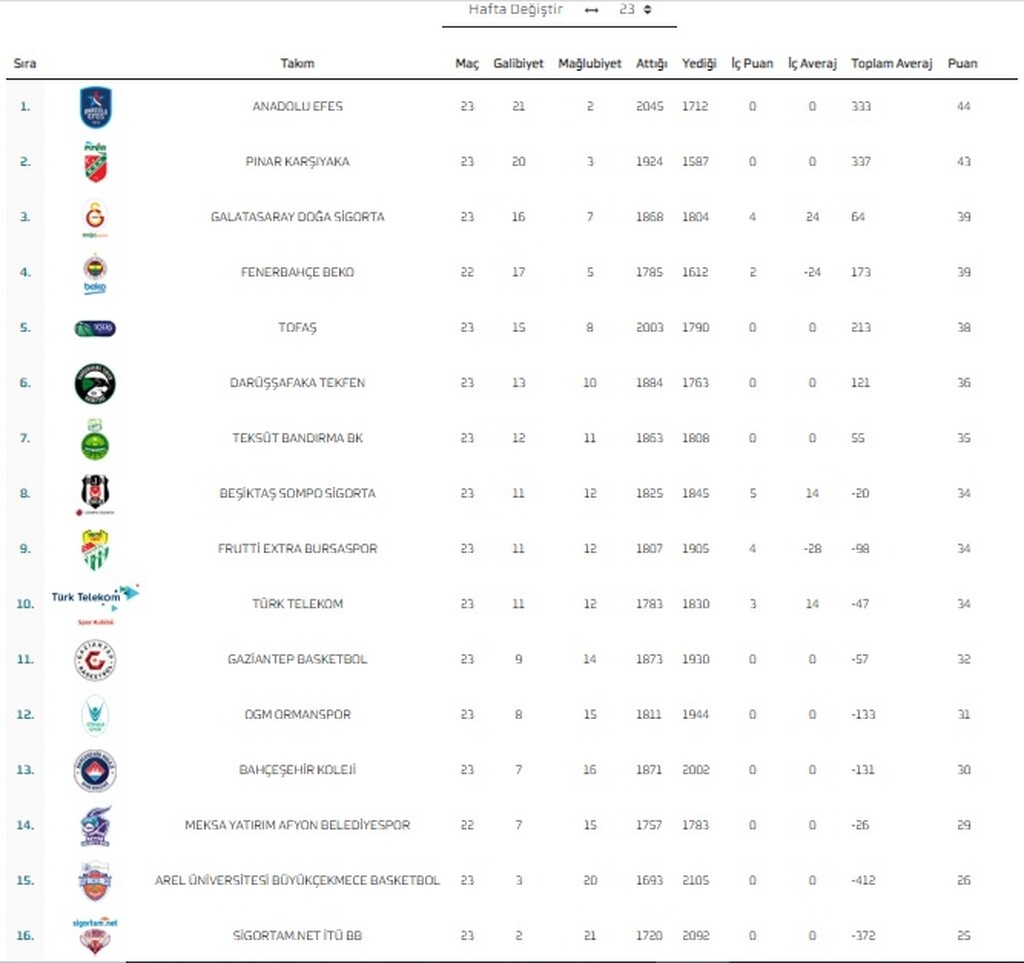Click the Galatasaray Doğa Sigorta logo
This screenshot has height=963, width=1024.
point(96,218)
